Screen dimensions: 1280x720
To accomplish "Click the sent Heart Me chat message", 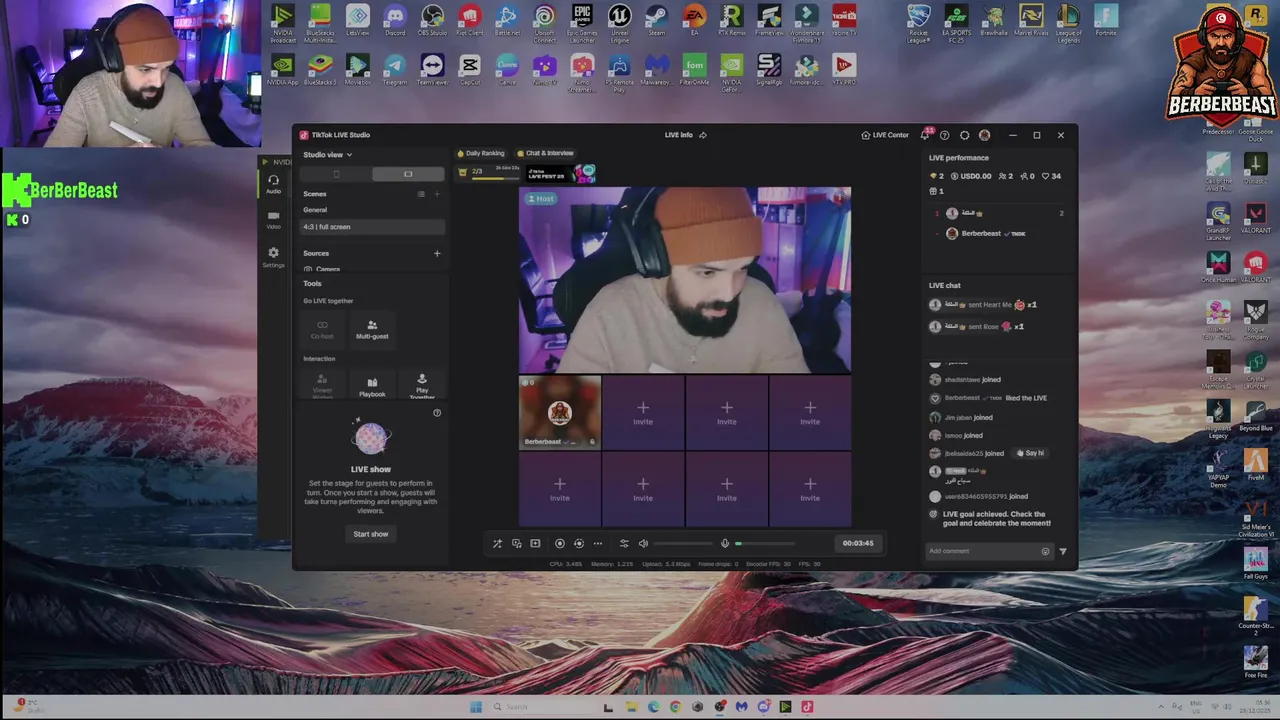I will pos(983,305).
